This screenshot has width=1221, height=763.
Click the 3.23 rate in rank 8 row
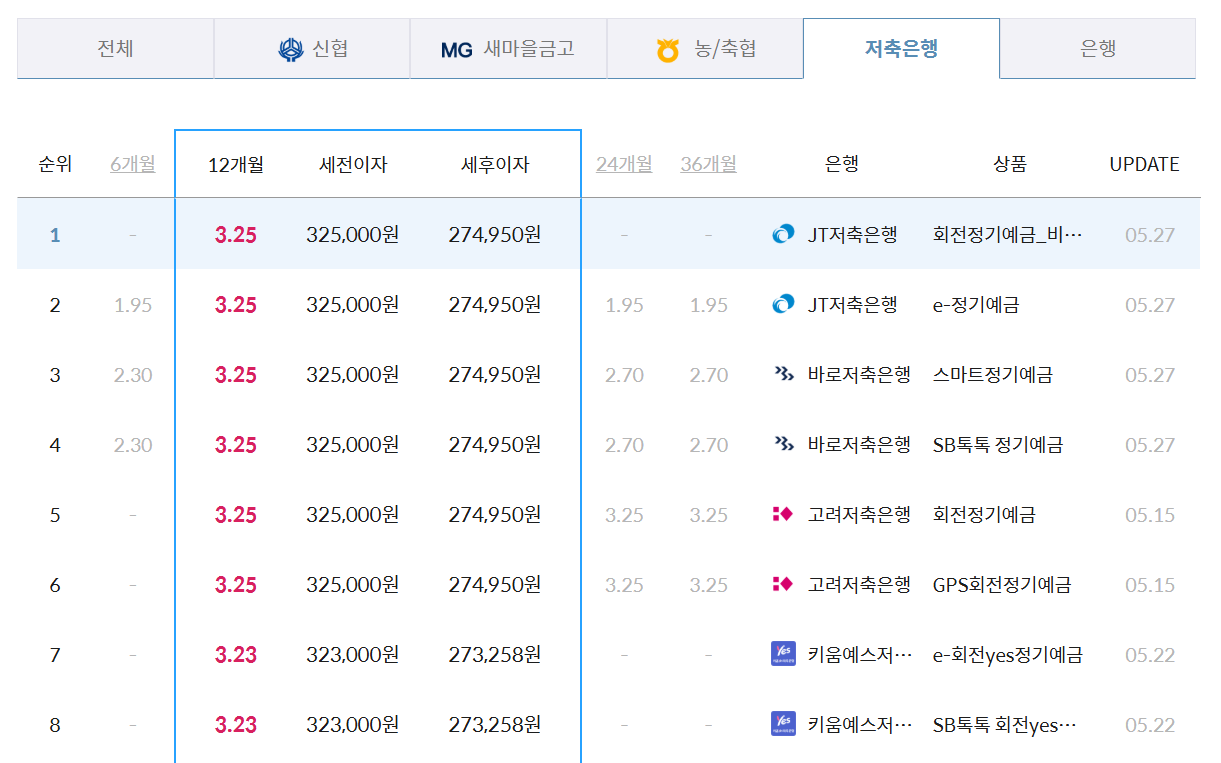236,724
